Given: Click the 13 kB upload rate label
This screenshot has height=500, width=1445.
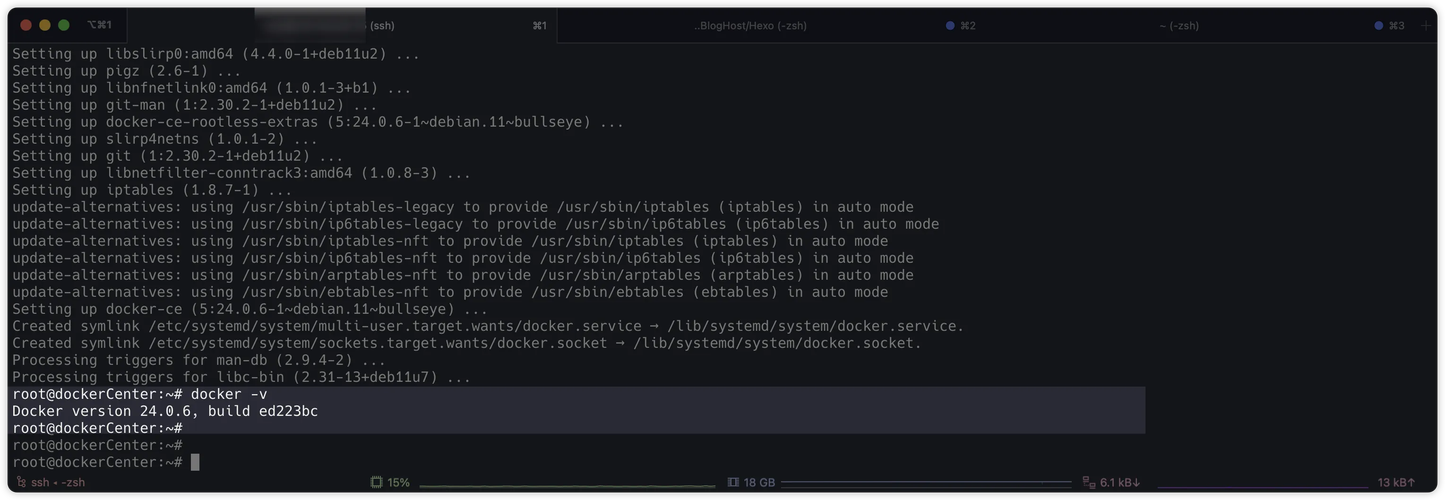Looking at the screenshot, I should pos(1395,483).
